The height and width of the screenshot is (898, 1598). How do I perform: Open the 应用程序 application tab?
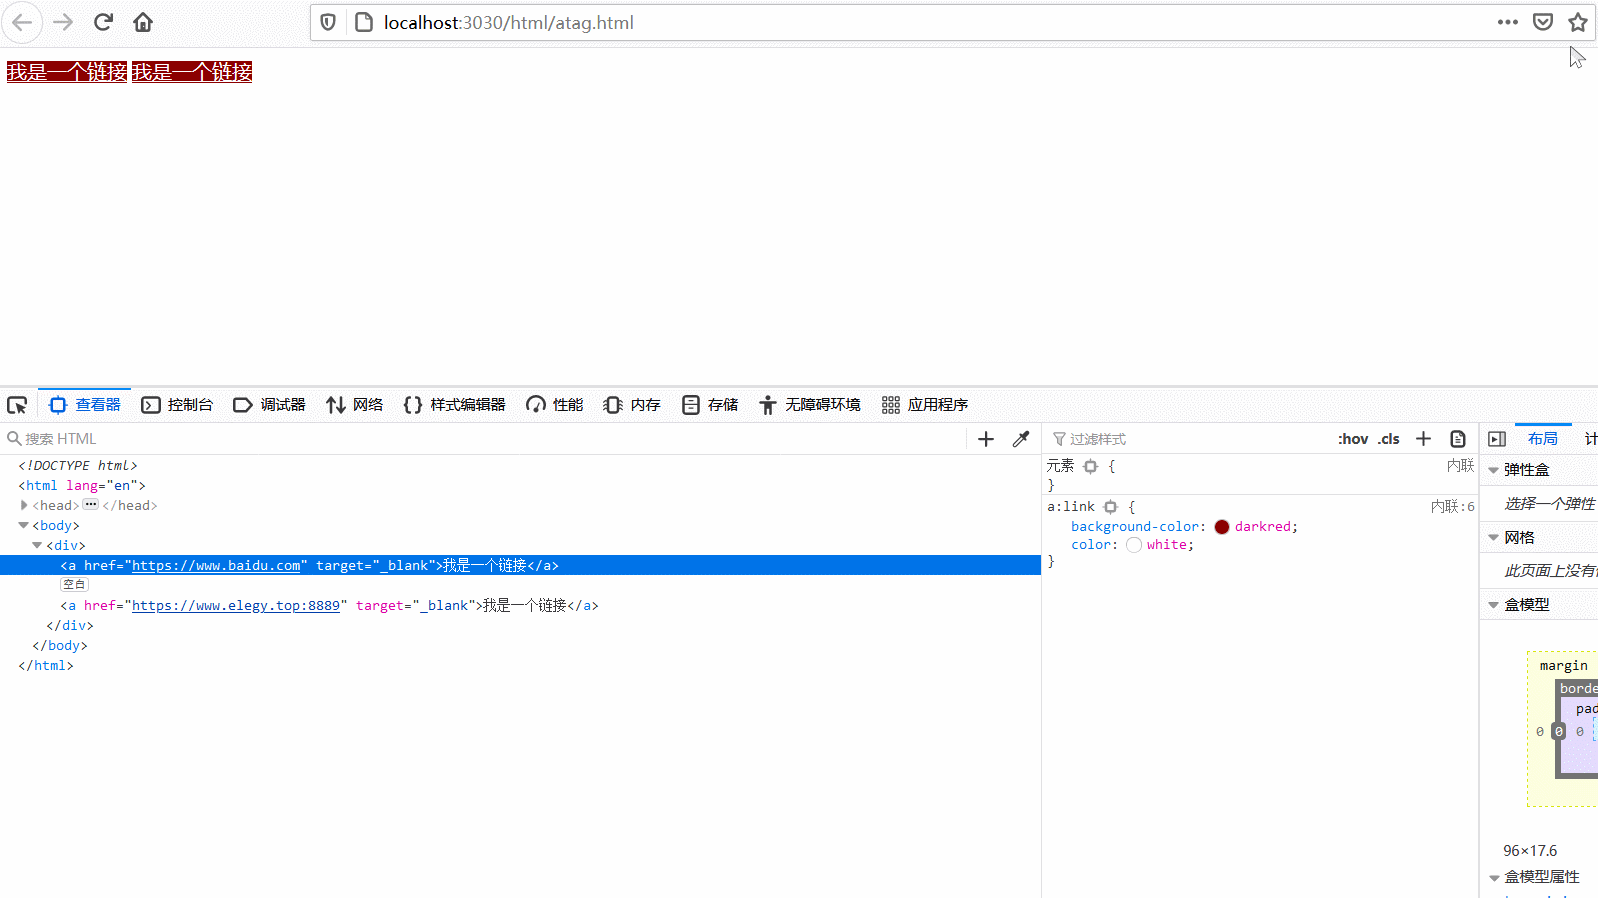pos(925,405)
